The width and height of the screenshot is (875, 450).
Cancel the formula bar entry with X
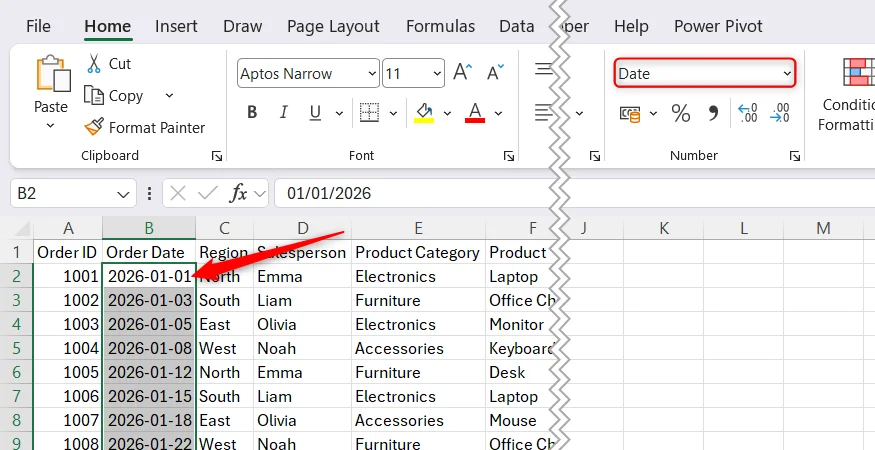point(177,194)
